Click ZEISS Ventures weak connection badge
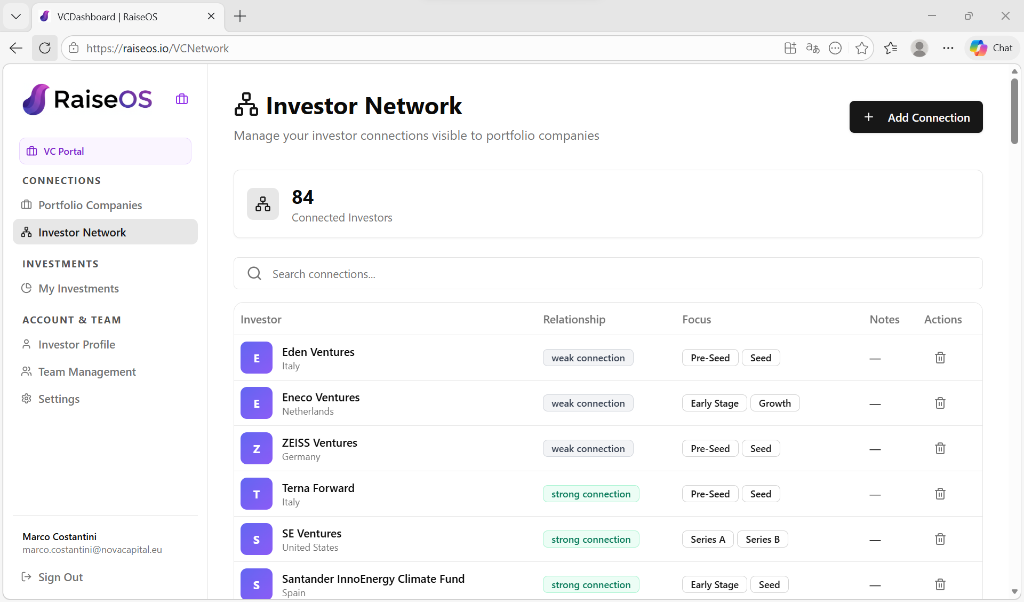This screenshot has width=1024, height=602. coord(588,449)
